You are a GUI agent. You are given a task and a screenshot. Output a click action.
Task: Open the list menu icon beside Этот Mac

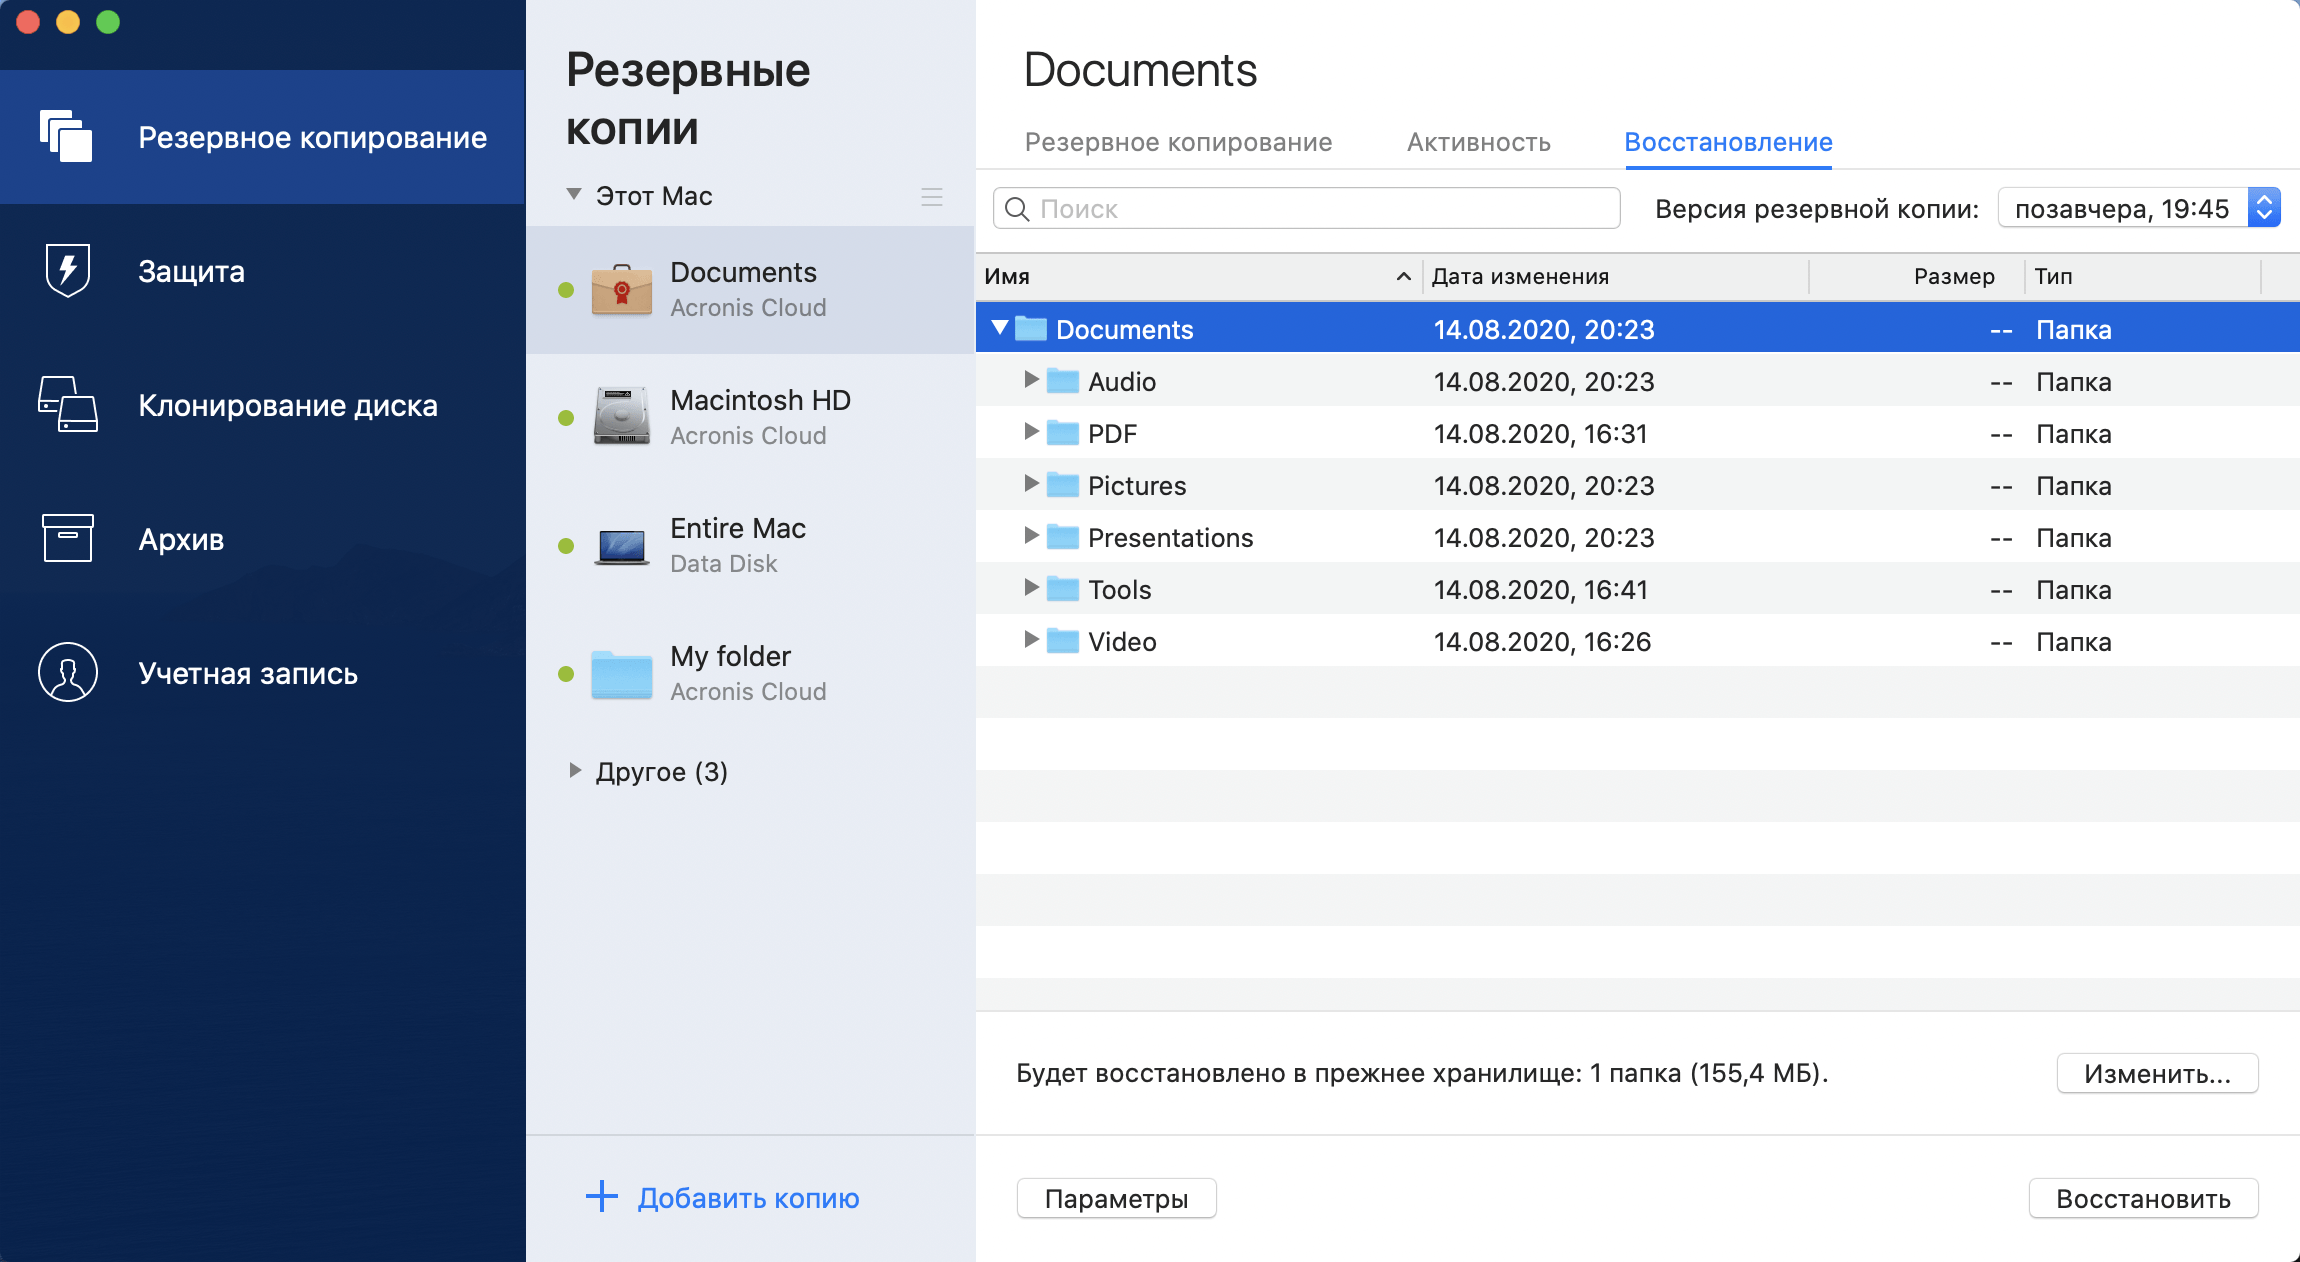(x=931, y=197)
